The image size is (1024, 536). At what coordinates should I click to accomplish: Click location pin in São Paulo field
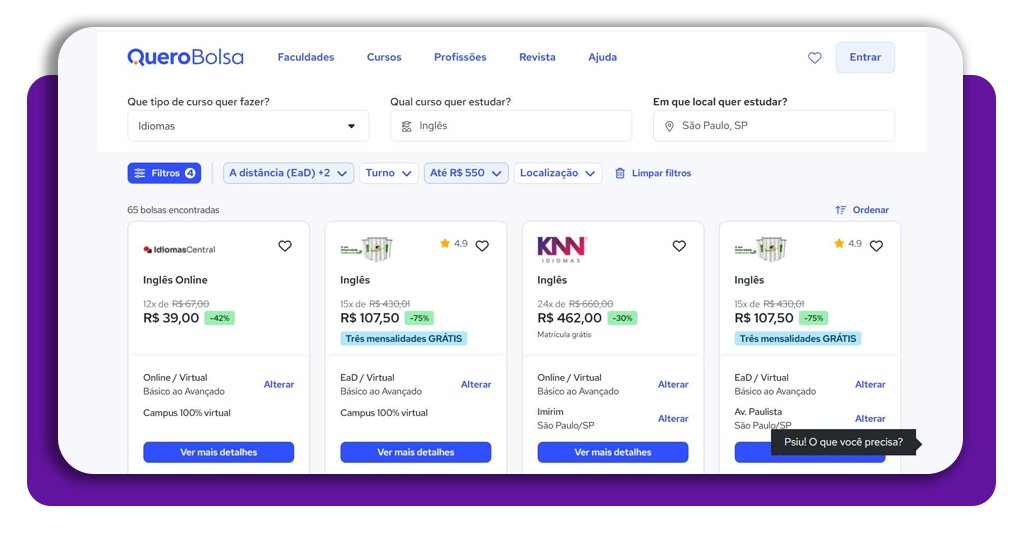669,126
